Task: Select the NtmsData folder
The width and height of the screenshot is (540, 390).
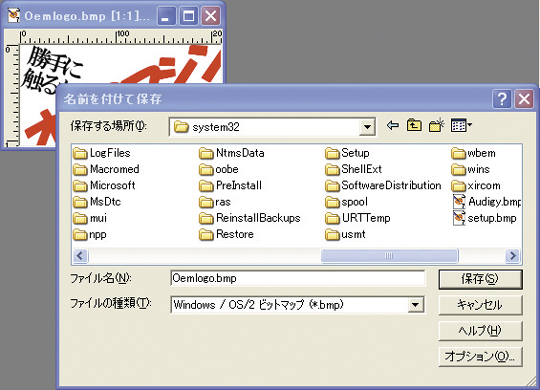Action: click(x=232, y=153)
